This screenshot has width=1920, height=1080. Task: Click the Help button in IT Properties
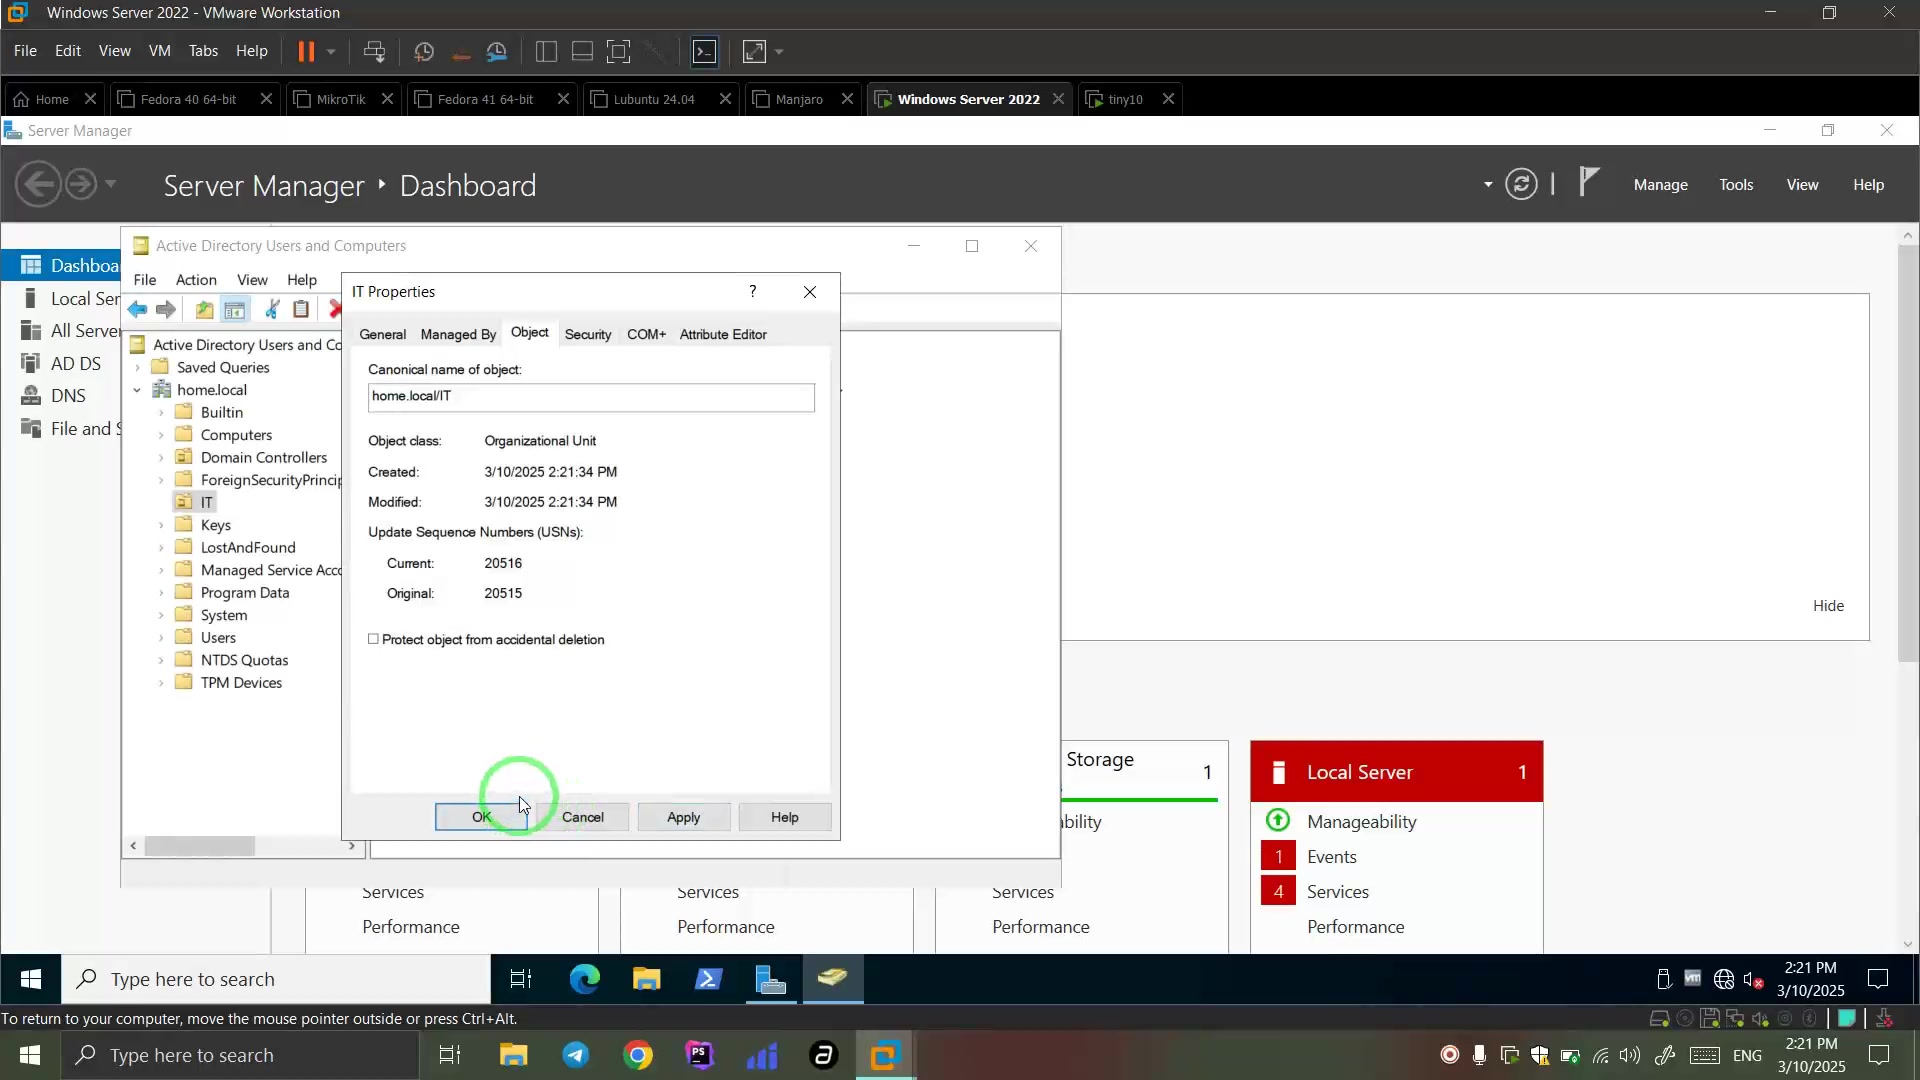[x=785, y=817]
